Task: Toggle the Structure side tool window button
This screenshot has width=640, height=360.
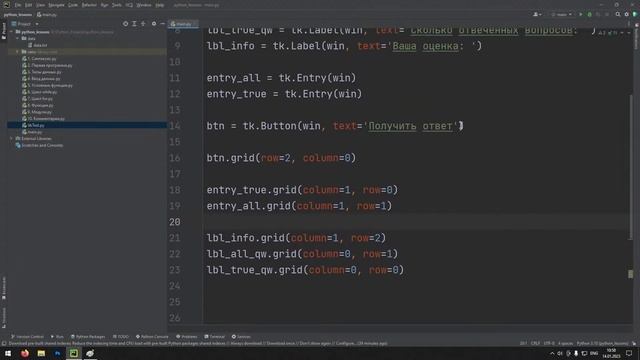Action: coord(4,318)
